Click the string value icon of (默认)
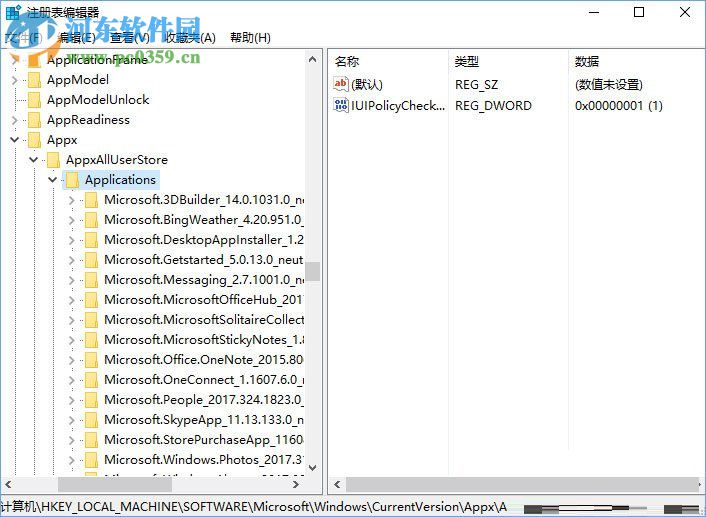 340,84
